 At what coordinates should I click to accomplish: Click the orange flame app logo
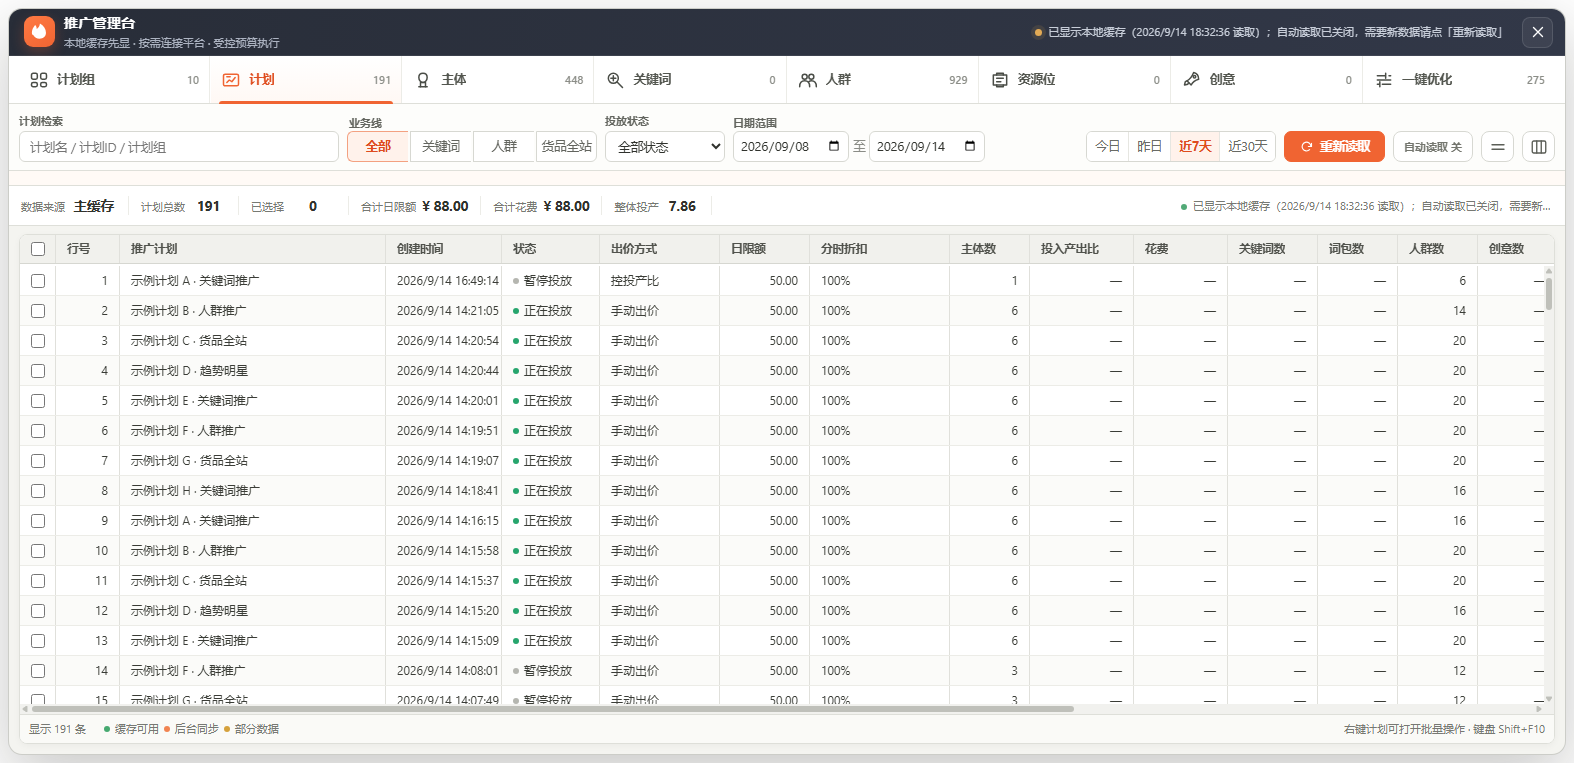click(39, 32)
